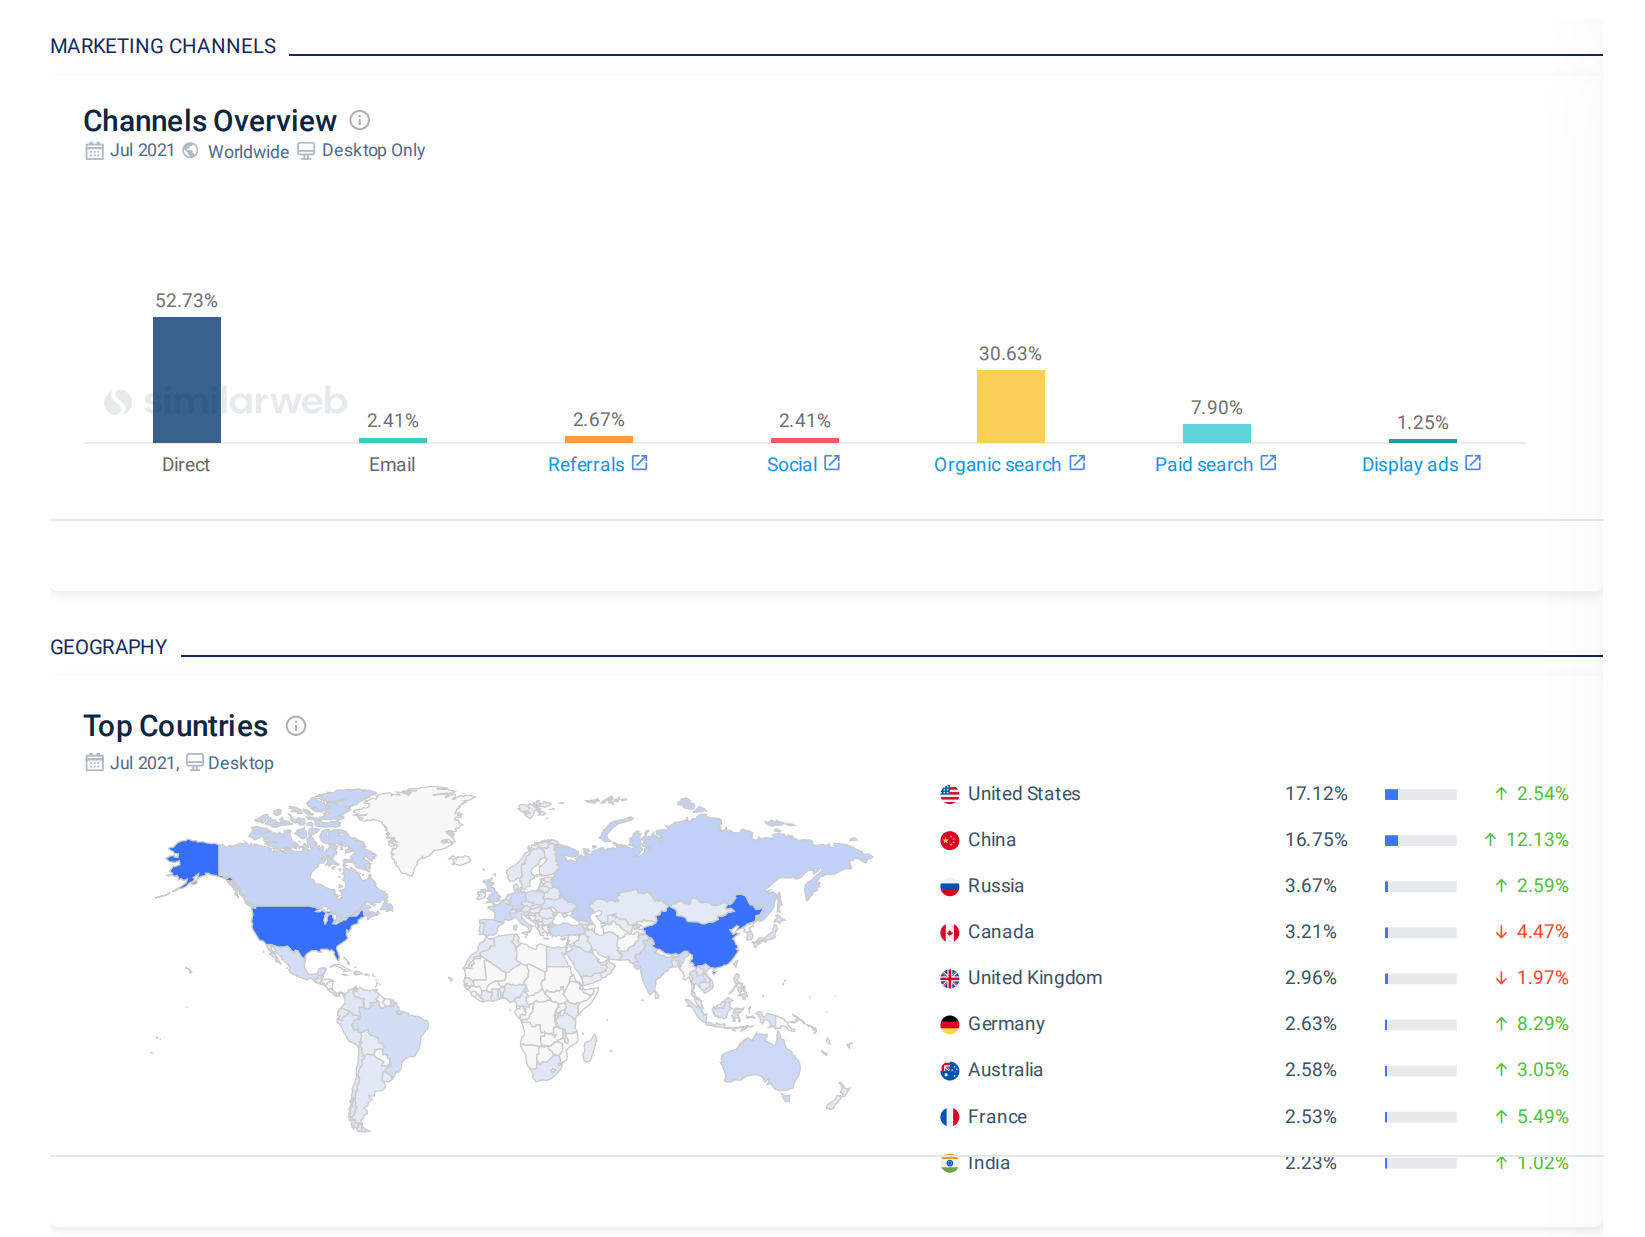Click the United States share progress bar
The image size is (1645, 1237).
click(x=1420, y=795)
